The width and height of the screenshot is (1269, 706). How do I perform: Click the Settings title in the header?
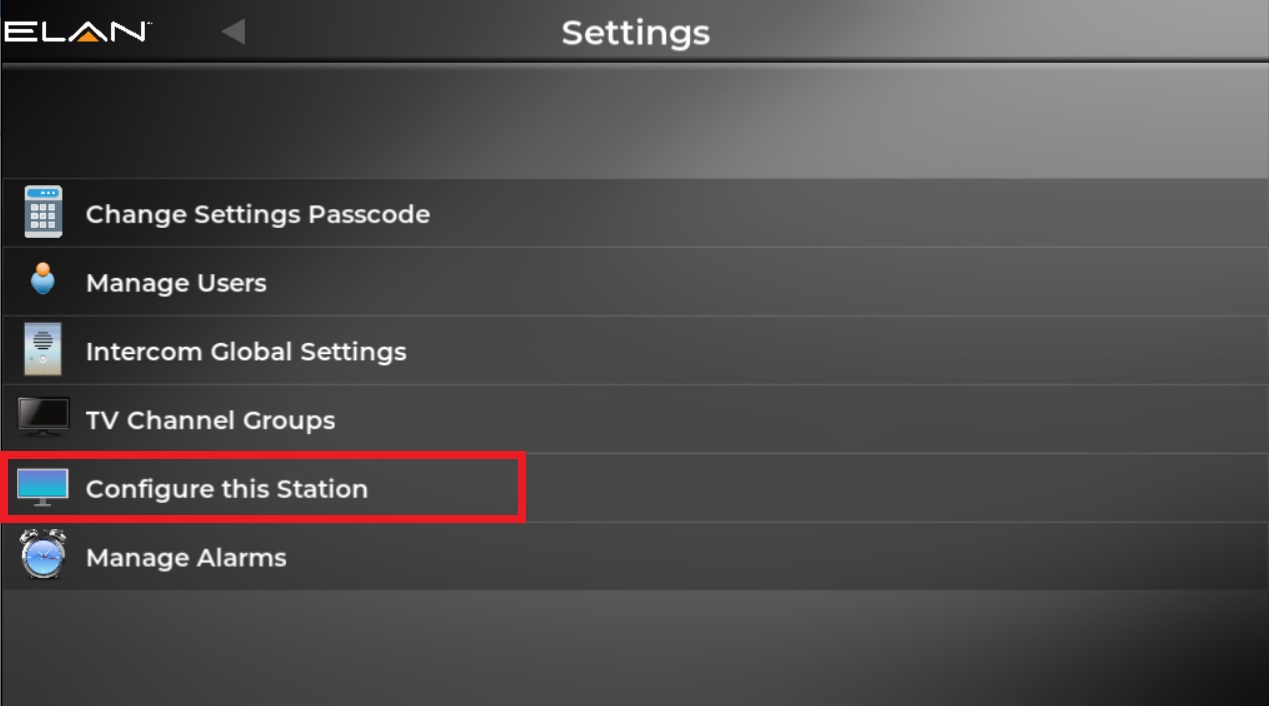635,33
